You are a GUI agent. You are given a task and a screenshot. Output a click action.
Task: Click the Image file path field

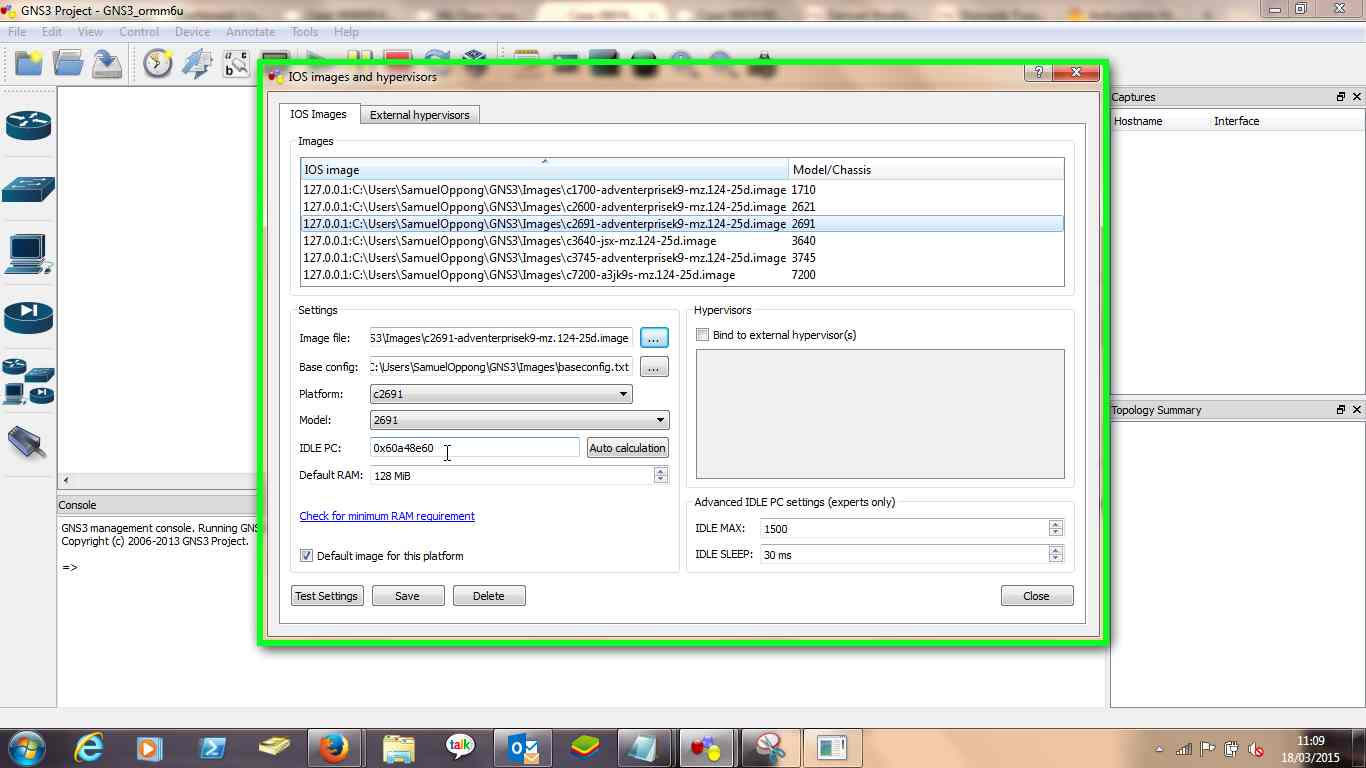[x=500, y=338]
